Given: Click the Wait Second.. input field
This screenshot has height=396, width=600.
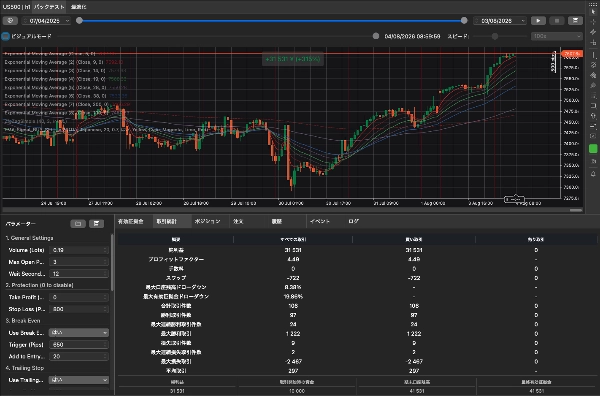Looking at the screenshot, I should click(79, 274).
